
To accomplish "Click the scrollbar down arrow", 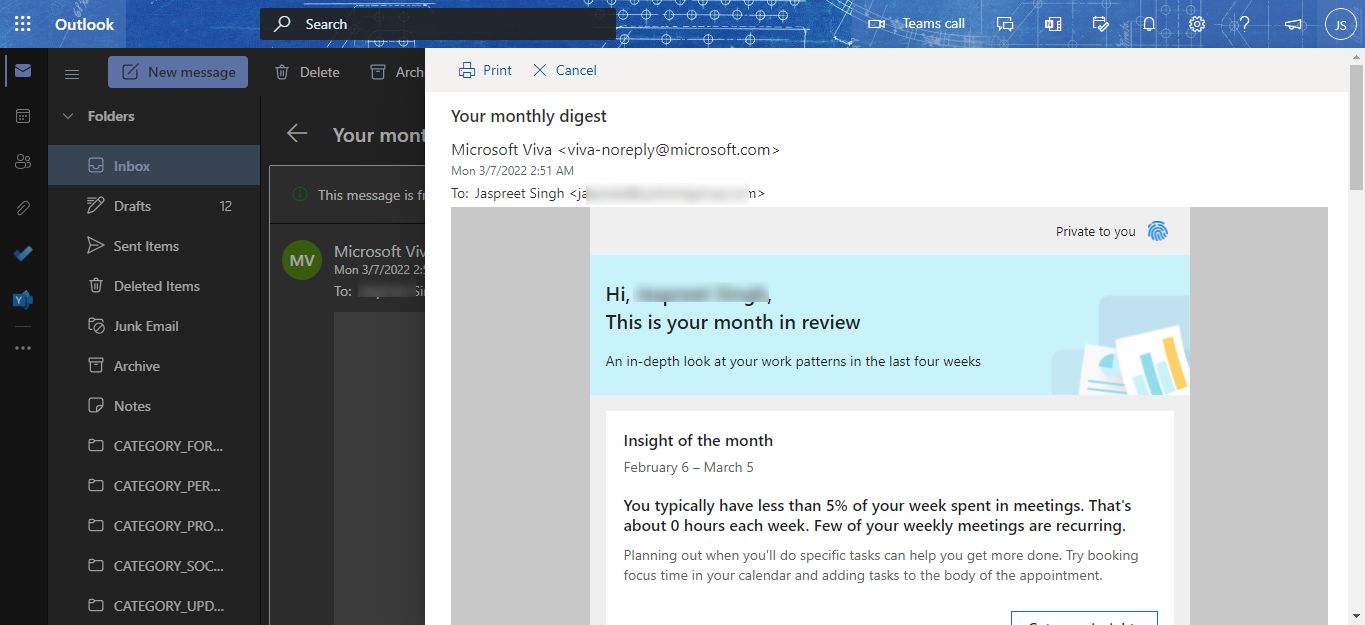I will click(1357, 616).
